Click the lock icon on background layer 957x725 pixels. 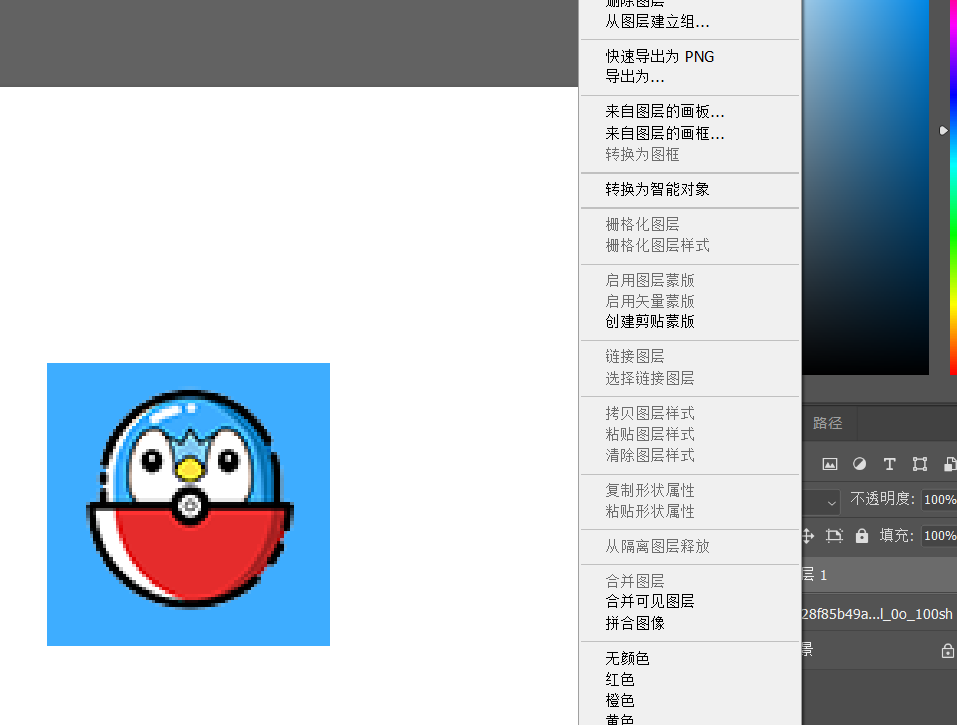[x=947, y=651]
